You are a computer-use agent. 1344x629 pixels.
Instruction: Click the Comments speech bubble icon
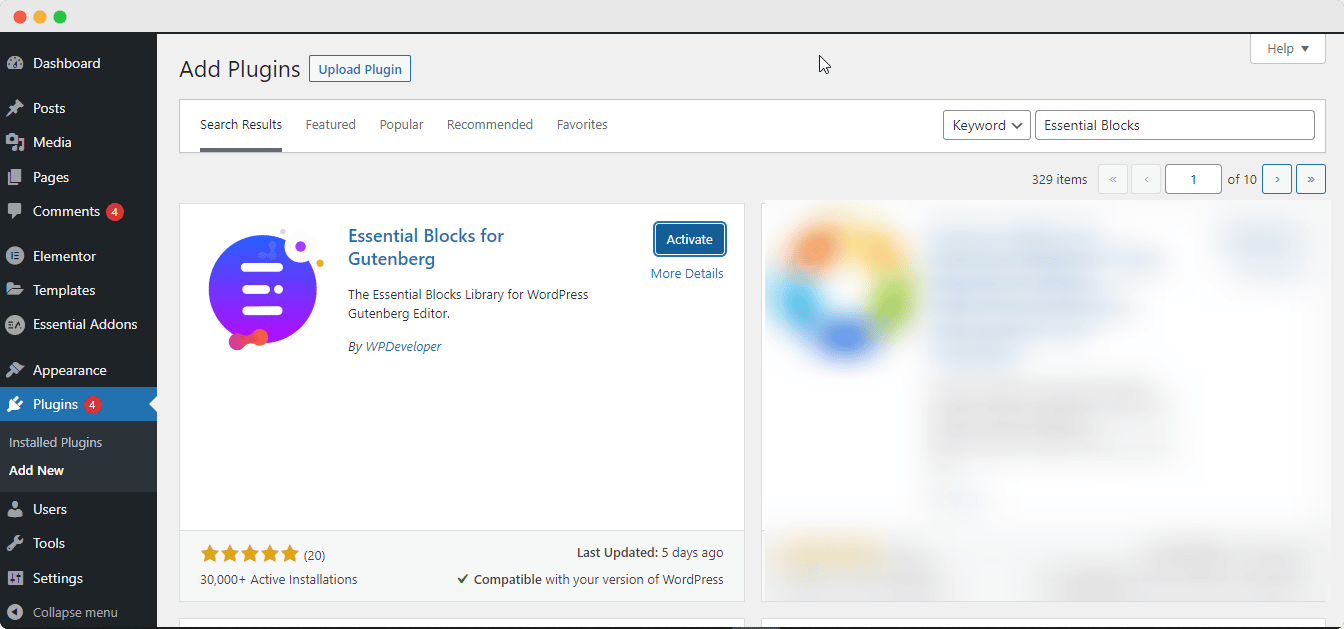coord(15,212)
